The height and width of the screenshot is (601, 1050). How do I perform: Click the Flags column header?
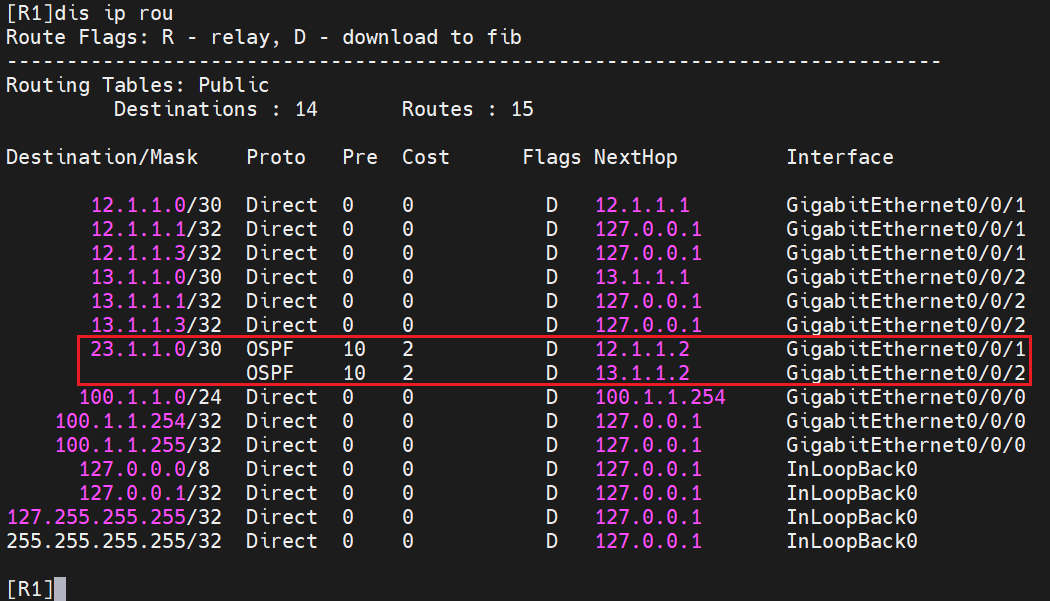551,157
